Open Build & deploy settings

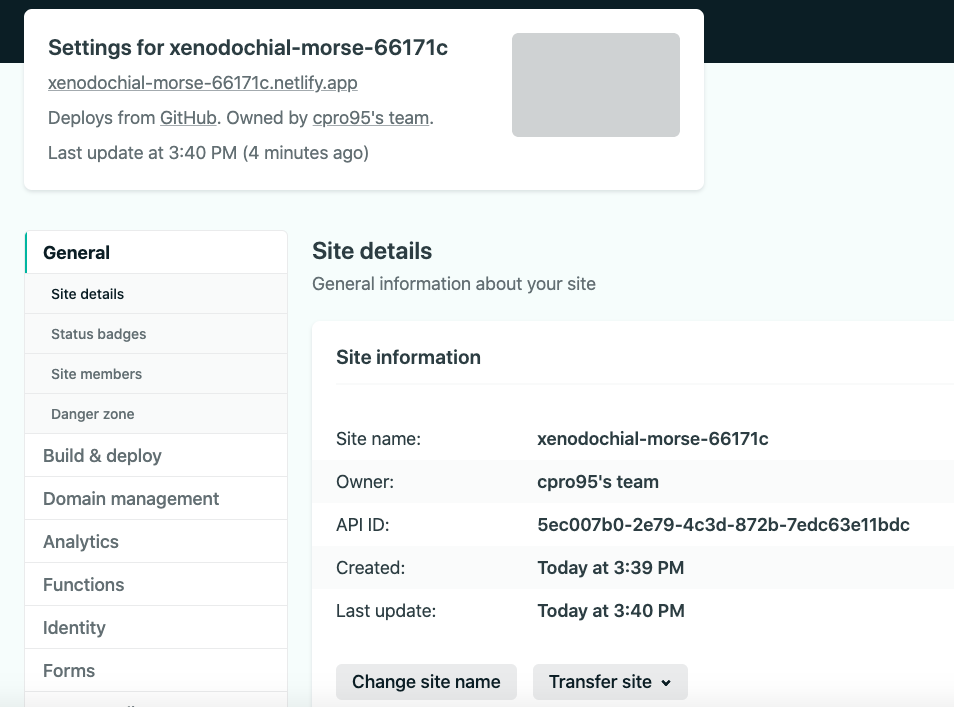(x=156, y=456)
